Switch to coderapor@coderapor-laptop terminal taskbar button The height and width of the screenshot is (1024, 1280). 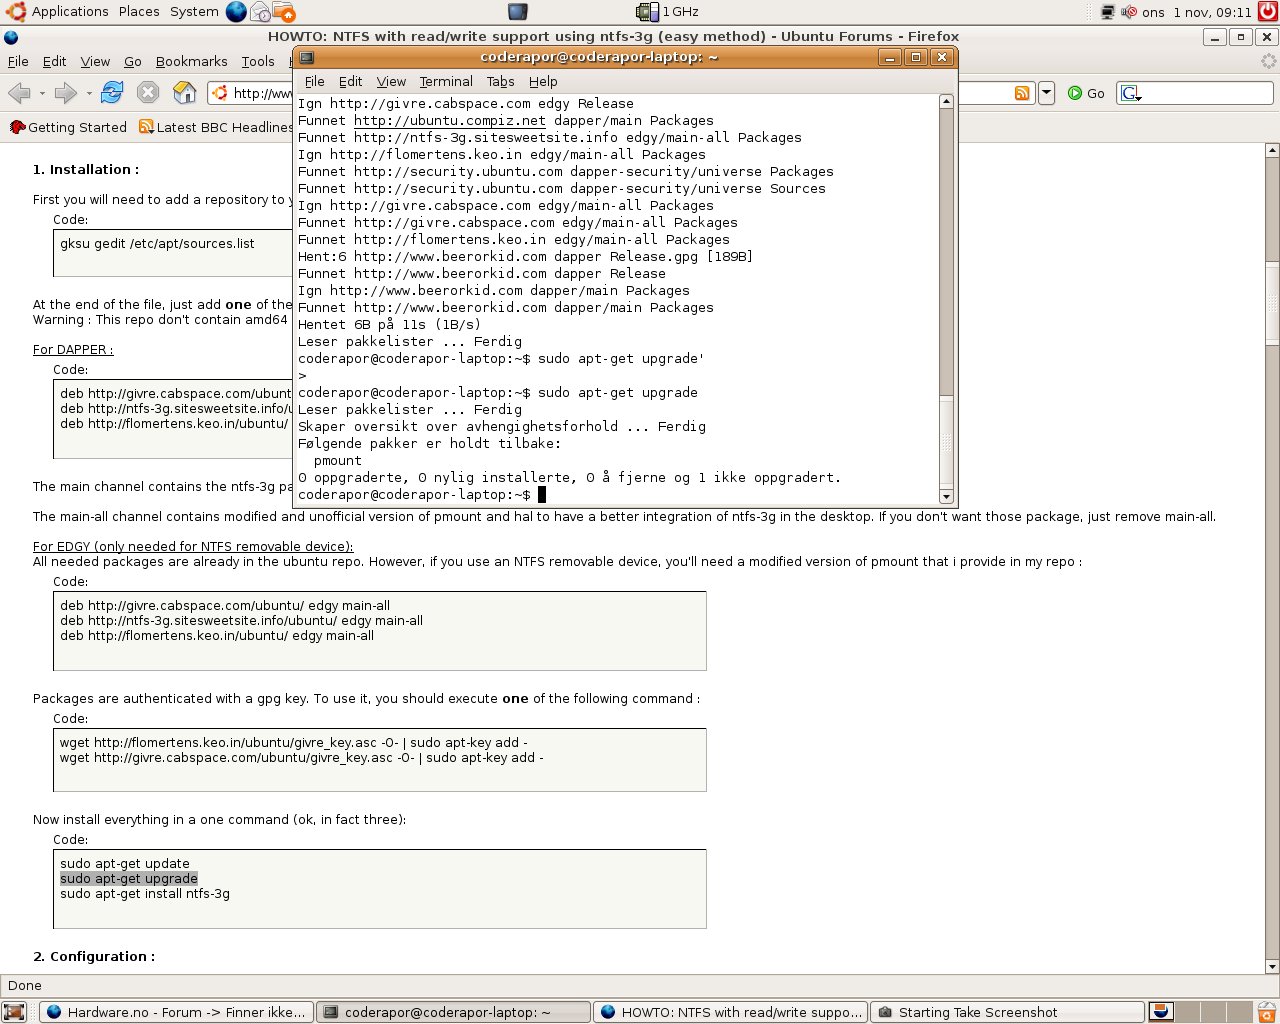pyautogui.click(x=453, y=1012)
